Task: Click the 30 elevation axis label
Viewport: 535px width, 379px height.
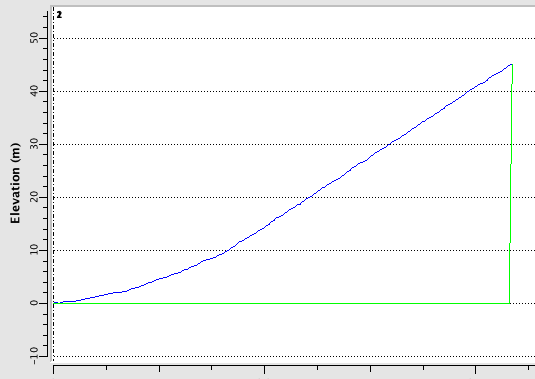Action: pyautogui.click(x=34, y=144)
